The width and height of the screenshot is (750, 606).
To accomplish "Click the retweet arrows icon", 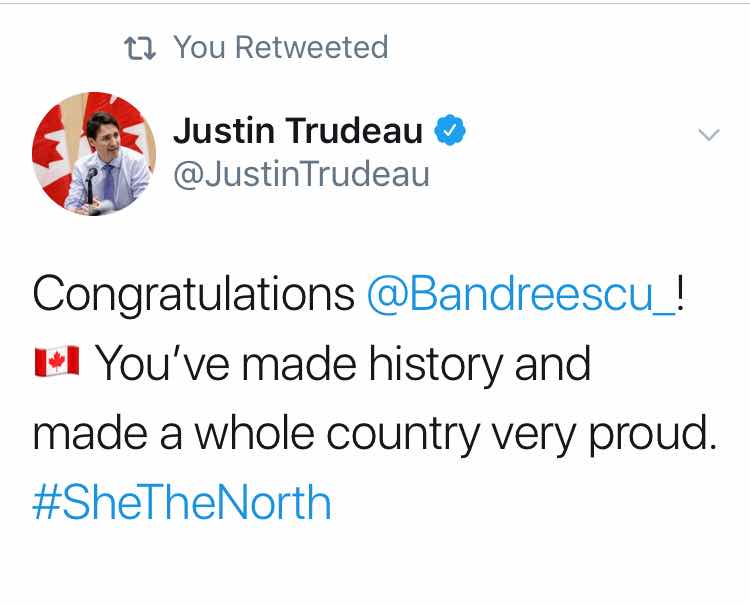I will coord(140,48).
